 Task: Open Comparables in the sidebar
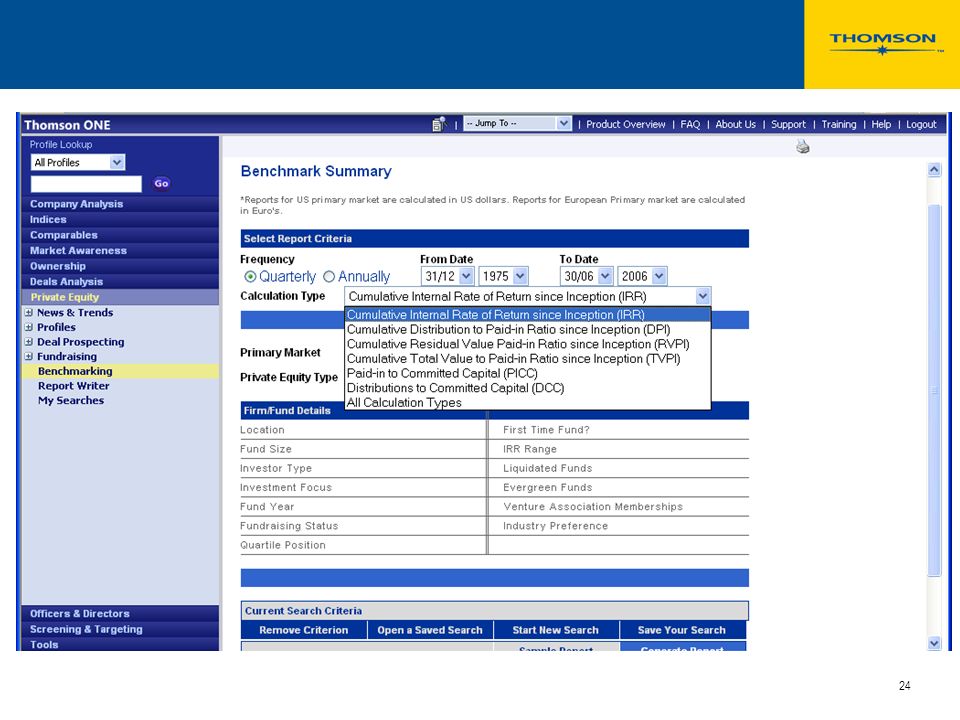(x=120, y=235)
